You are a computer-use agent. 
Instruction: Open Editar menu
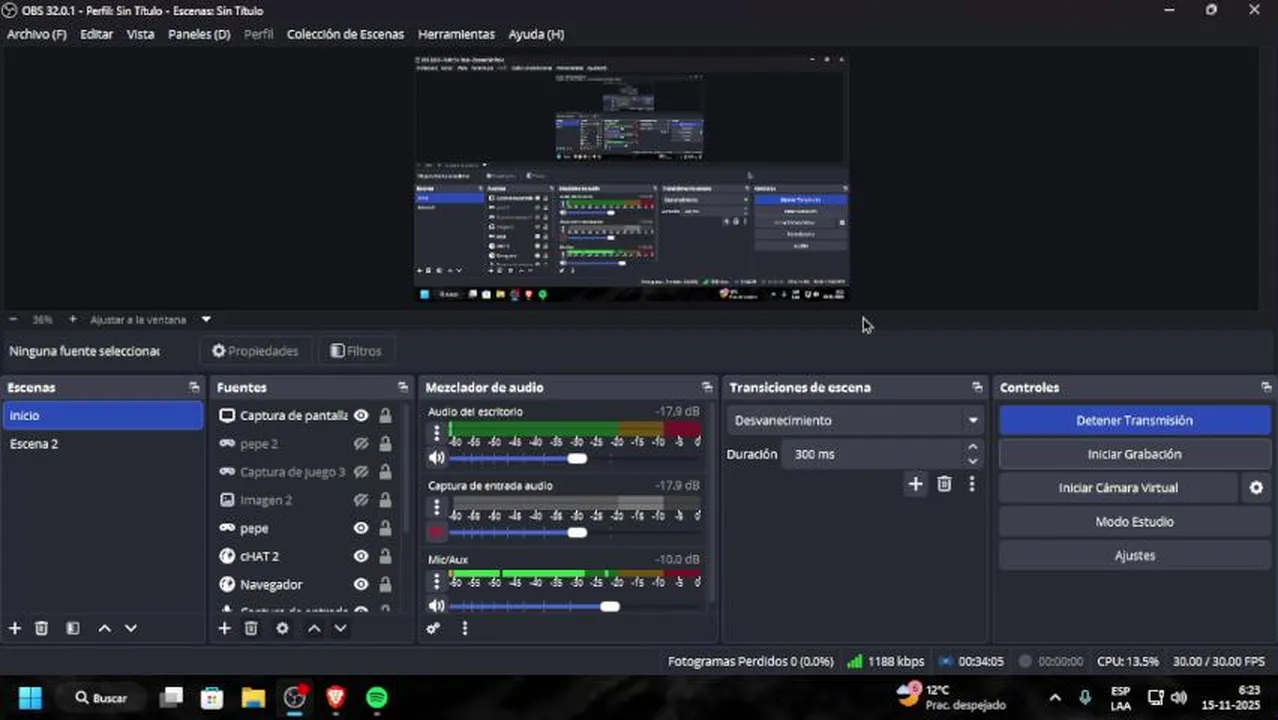(97, 34)
